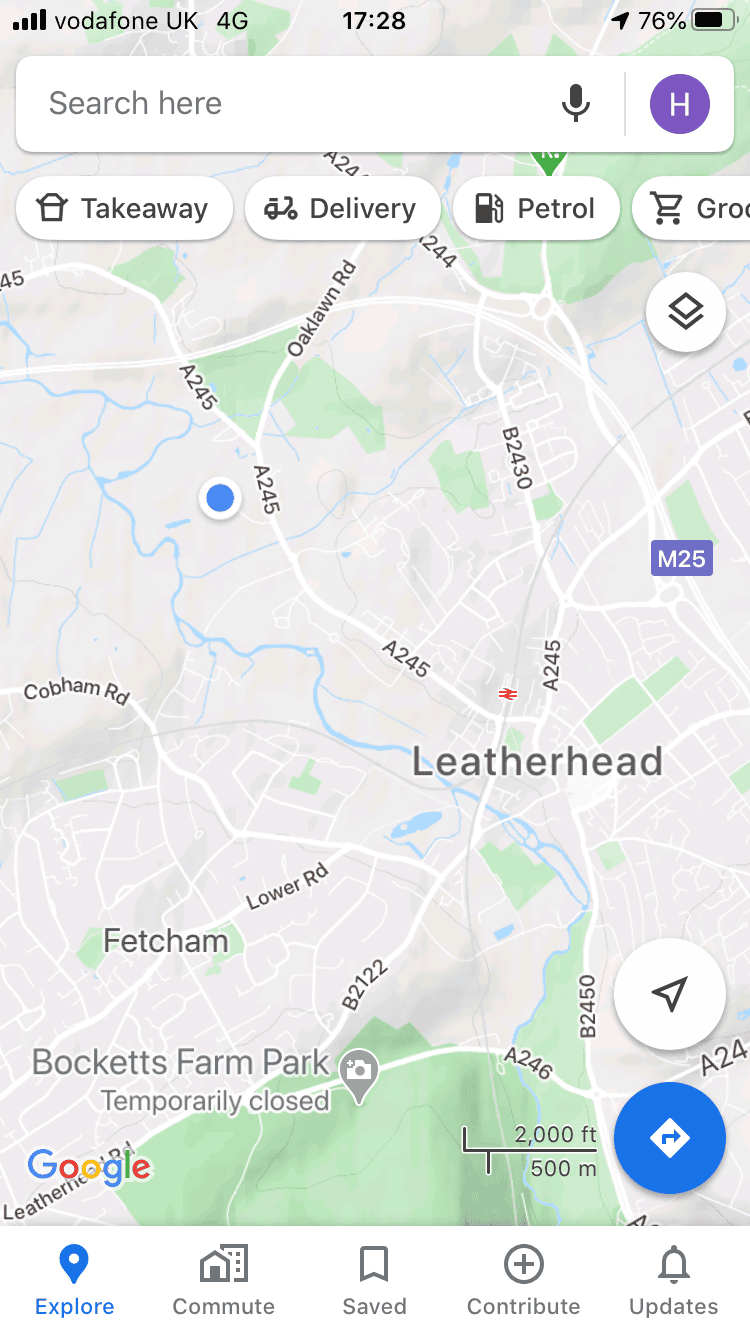Switch to the Saved tab
The image size is (750, 1334).
pyautogui.click(x=374, y=1280)
